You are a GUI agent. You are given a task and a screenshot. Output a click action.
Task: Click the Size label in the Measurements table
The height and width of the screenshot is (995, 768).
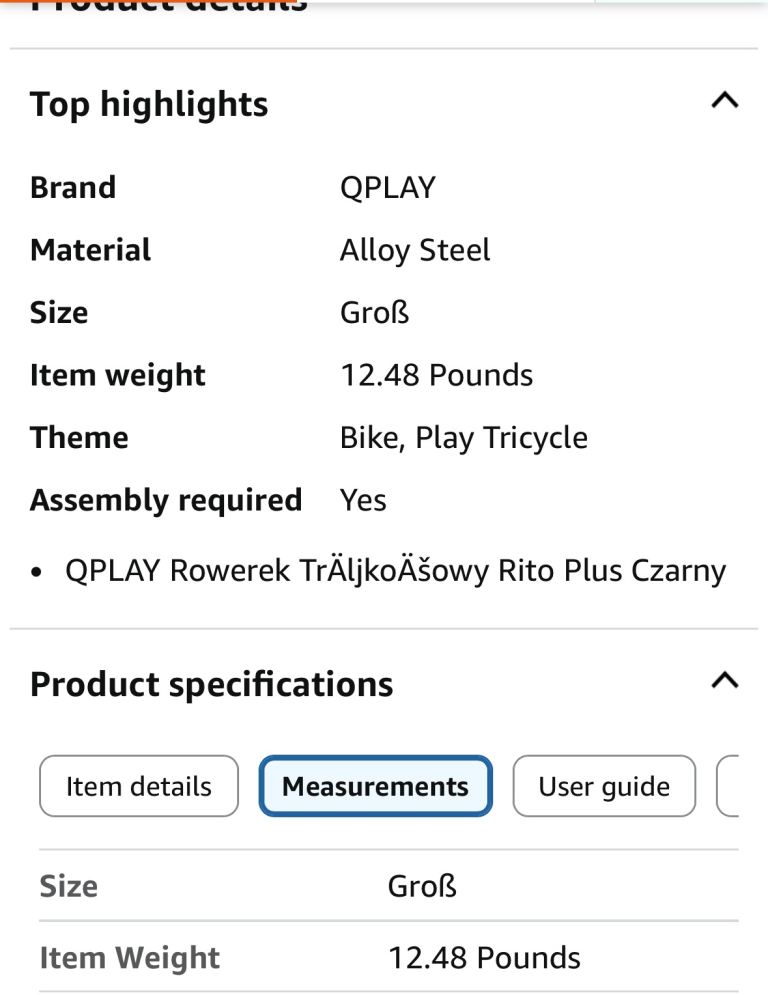69,886
